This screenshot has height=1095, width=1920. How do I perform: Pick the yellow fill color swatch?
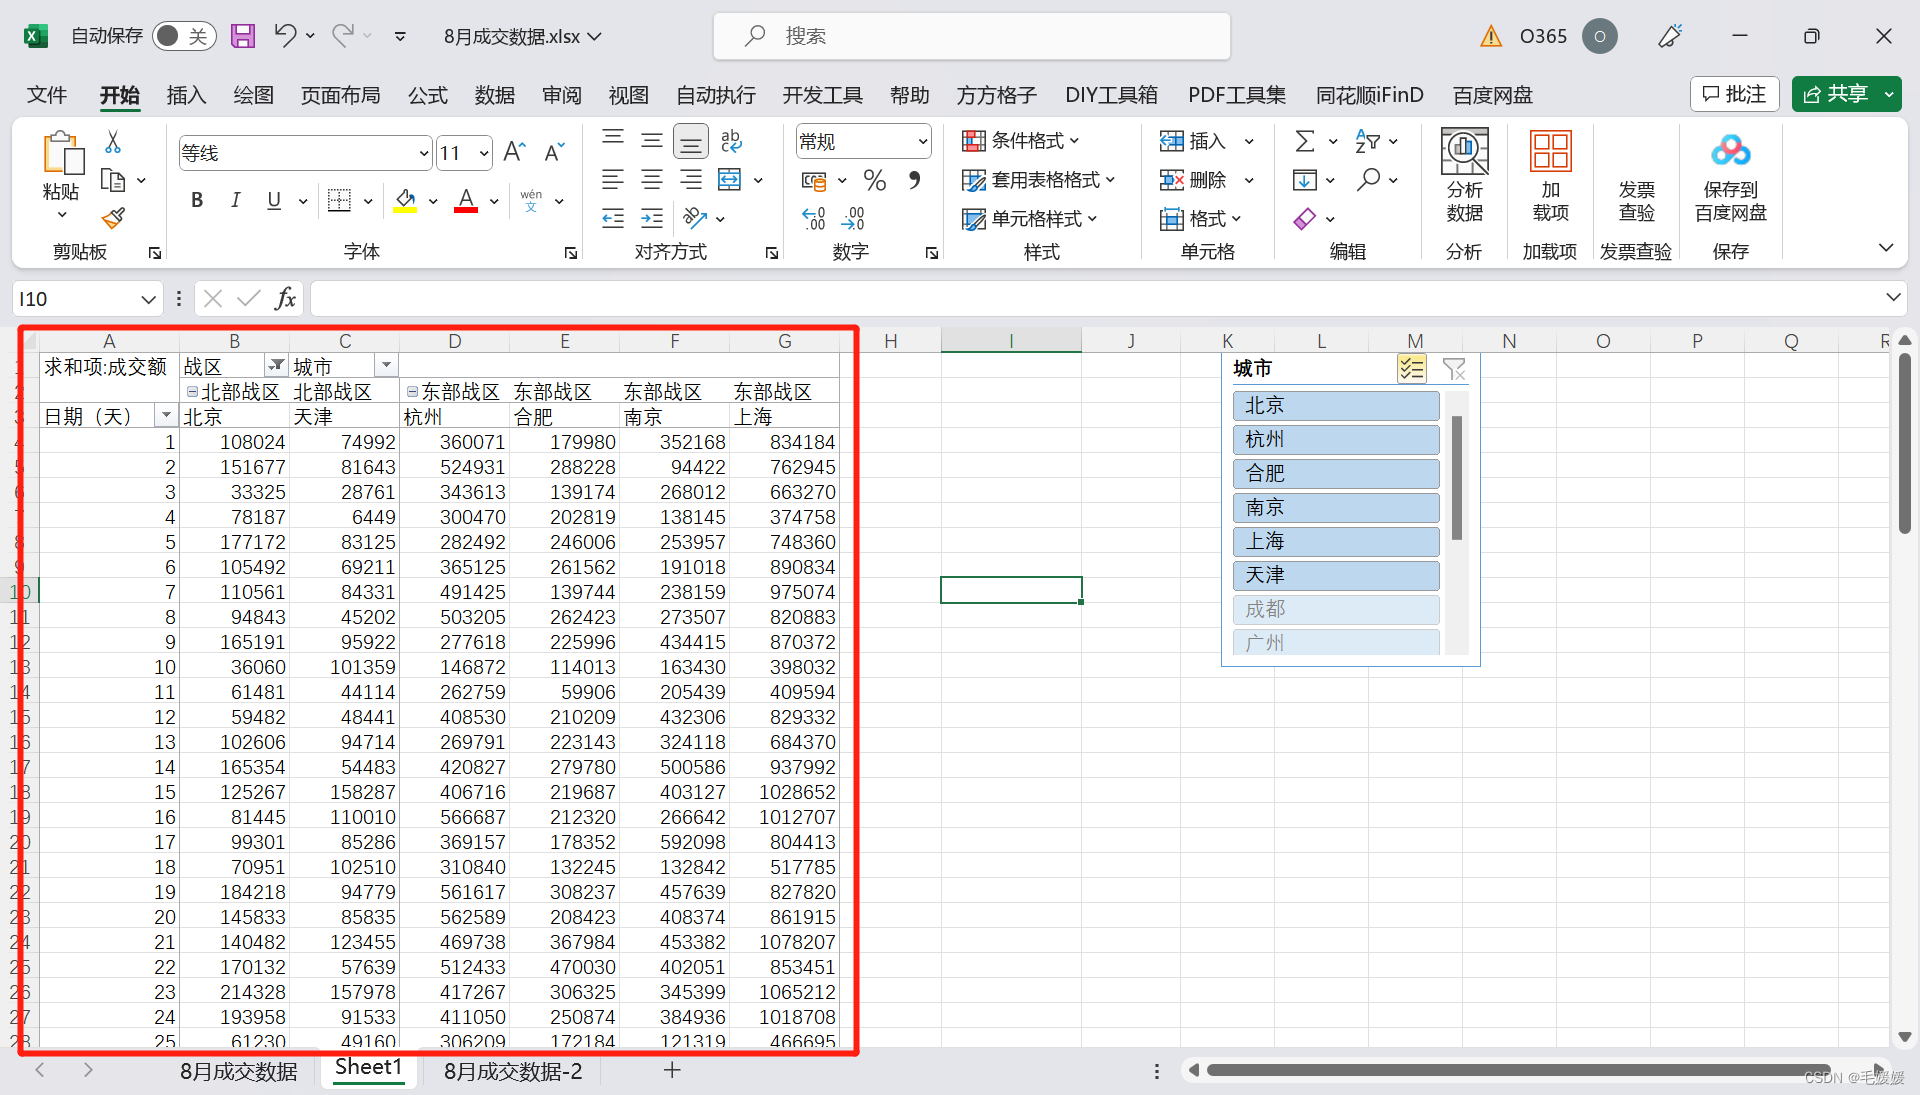[x=405, y=200]
